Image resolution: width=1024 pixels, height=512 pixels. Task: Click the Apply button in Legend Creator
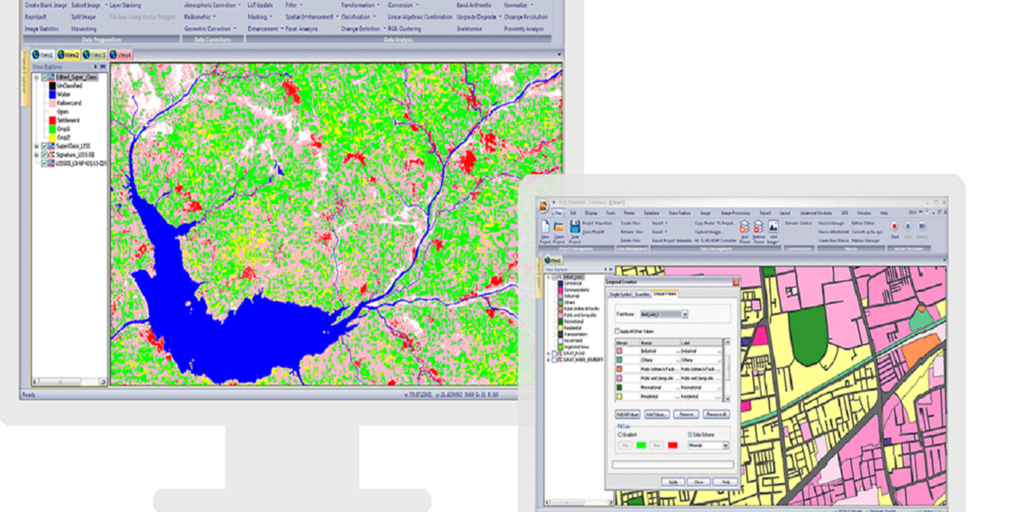(672, 481)
